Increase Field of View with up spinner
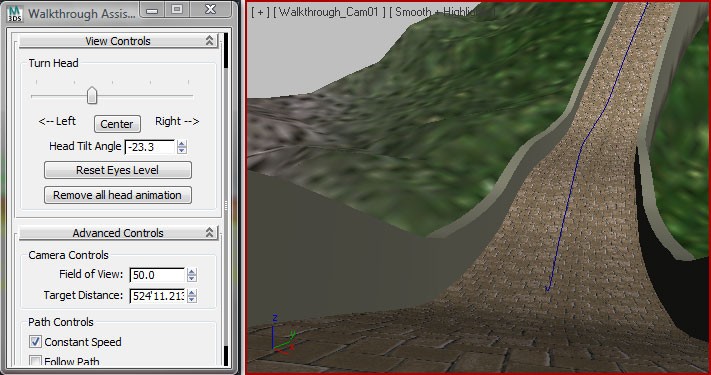This screenshot has height=375, width=711. coord(192,272)
